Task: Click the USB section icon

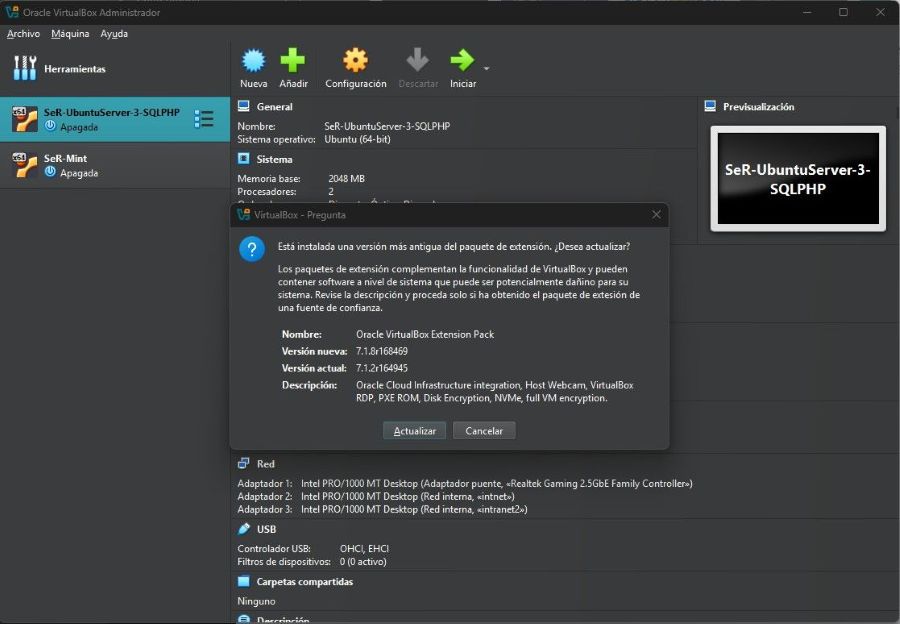Action: pos(243,529)
